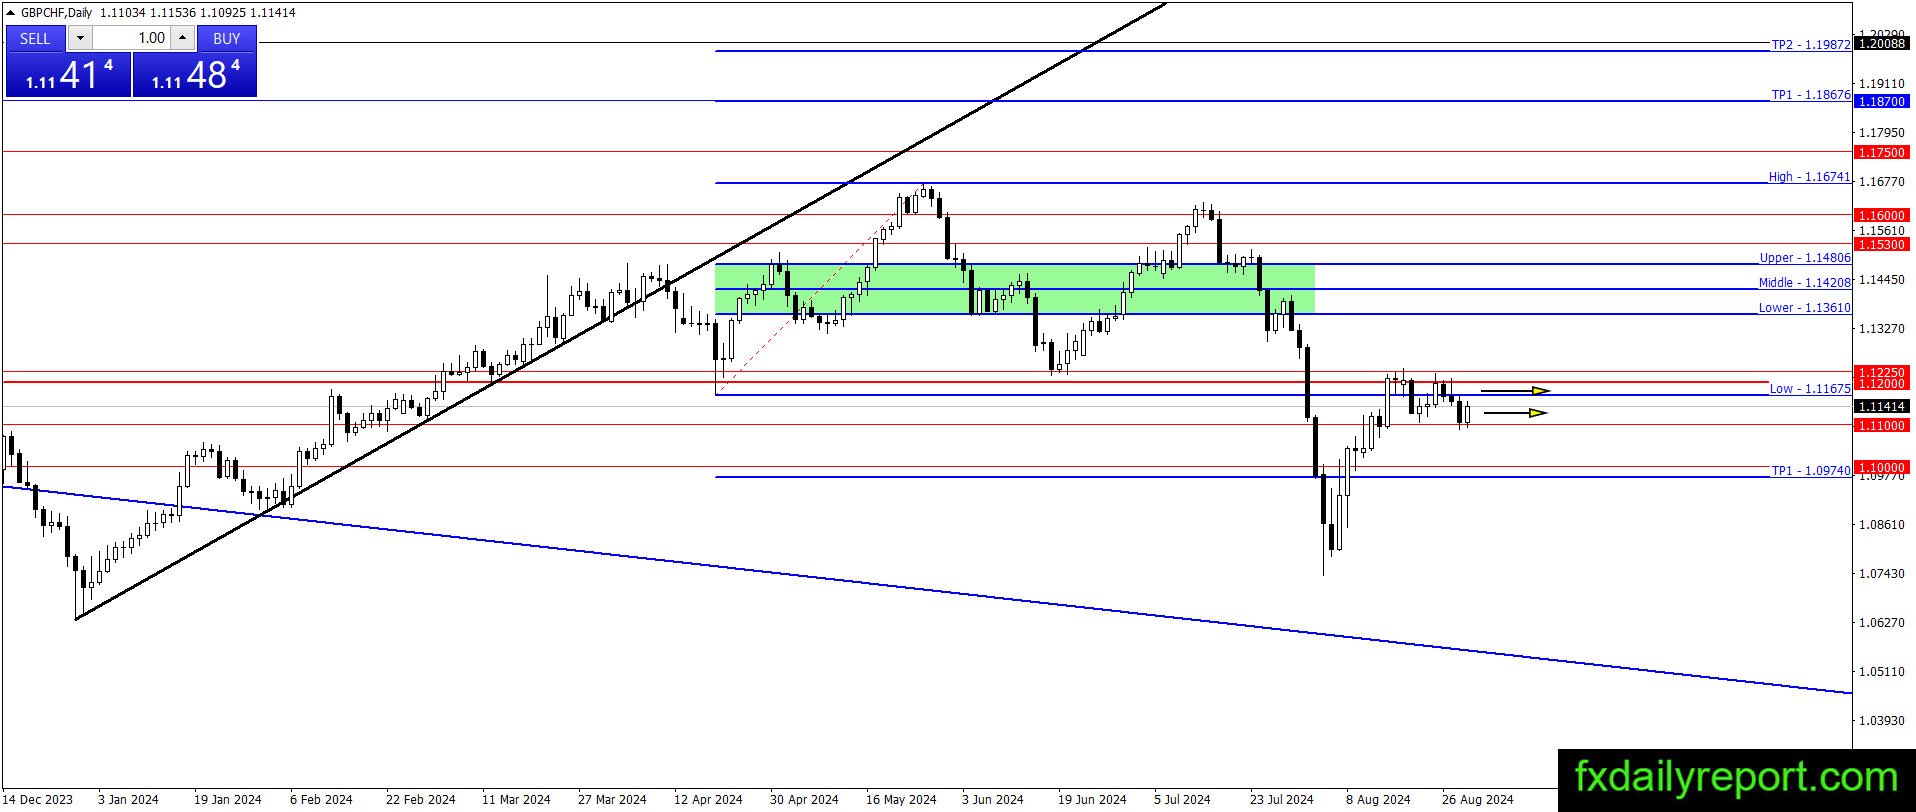Increase lot volume with the up arrow

click(x=182, y=38)
